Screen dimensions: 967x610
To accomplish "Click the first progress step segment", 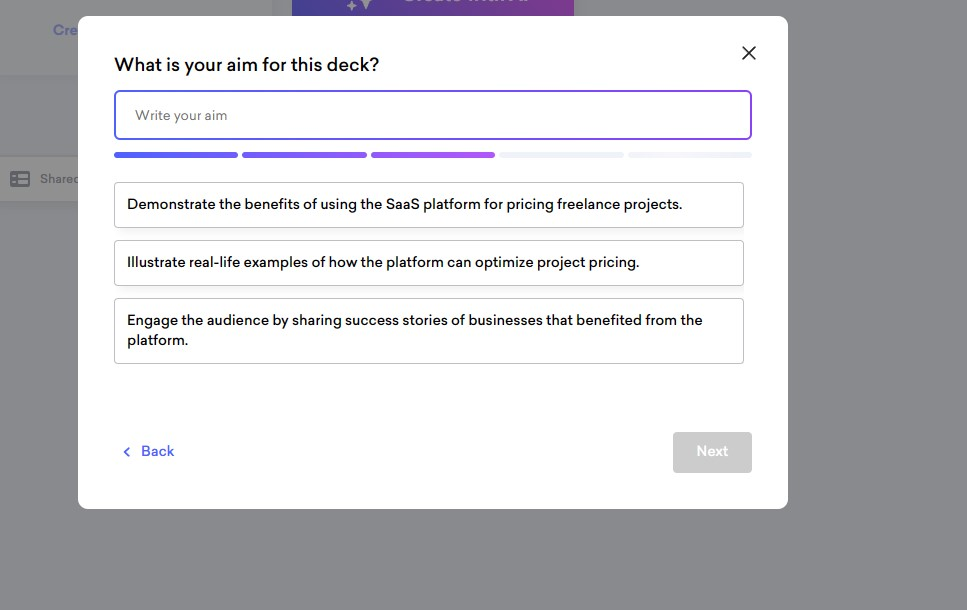I will pos(176,155).
